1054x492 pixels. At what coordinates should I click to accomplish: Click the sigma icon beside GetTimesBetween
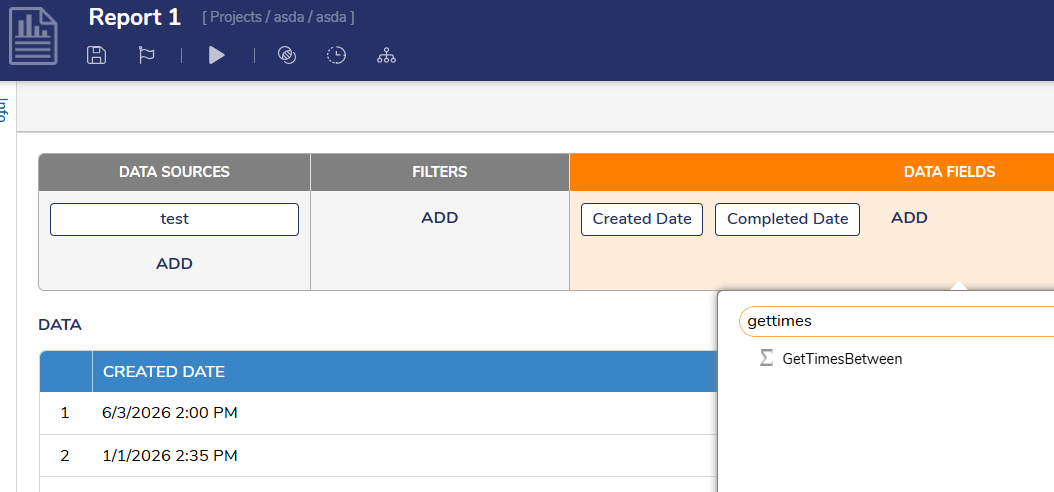766,358
